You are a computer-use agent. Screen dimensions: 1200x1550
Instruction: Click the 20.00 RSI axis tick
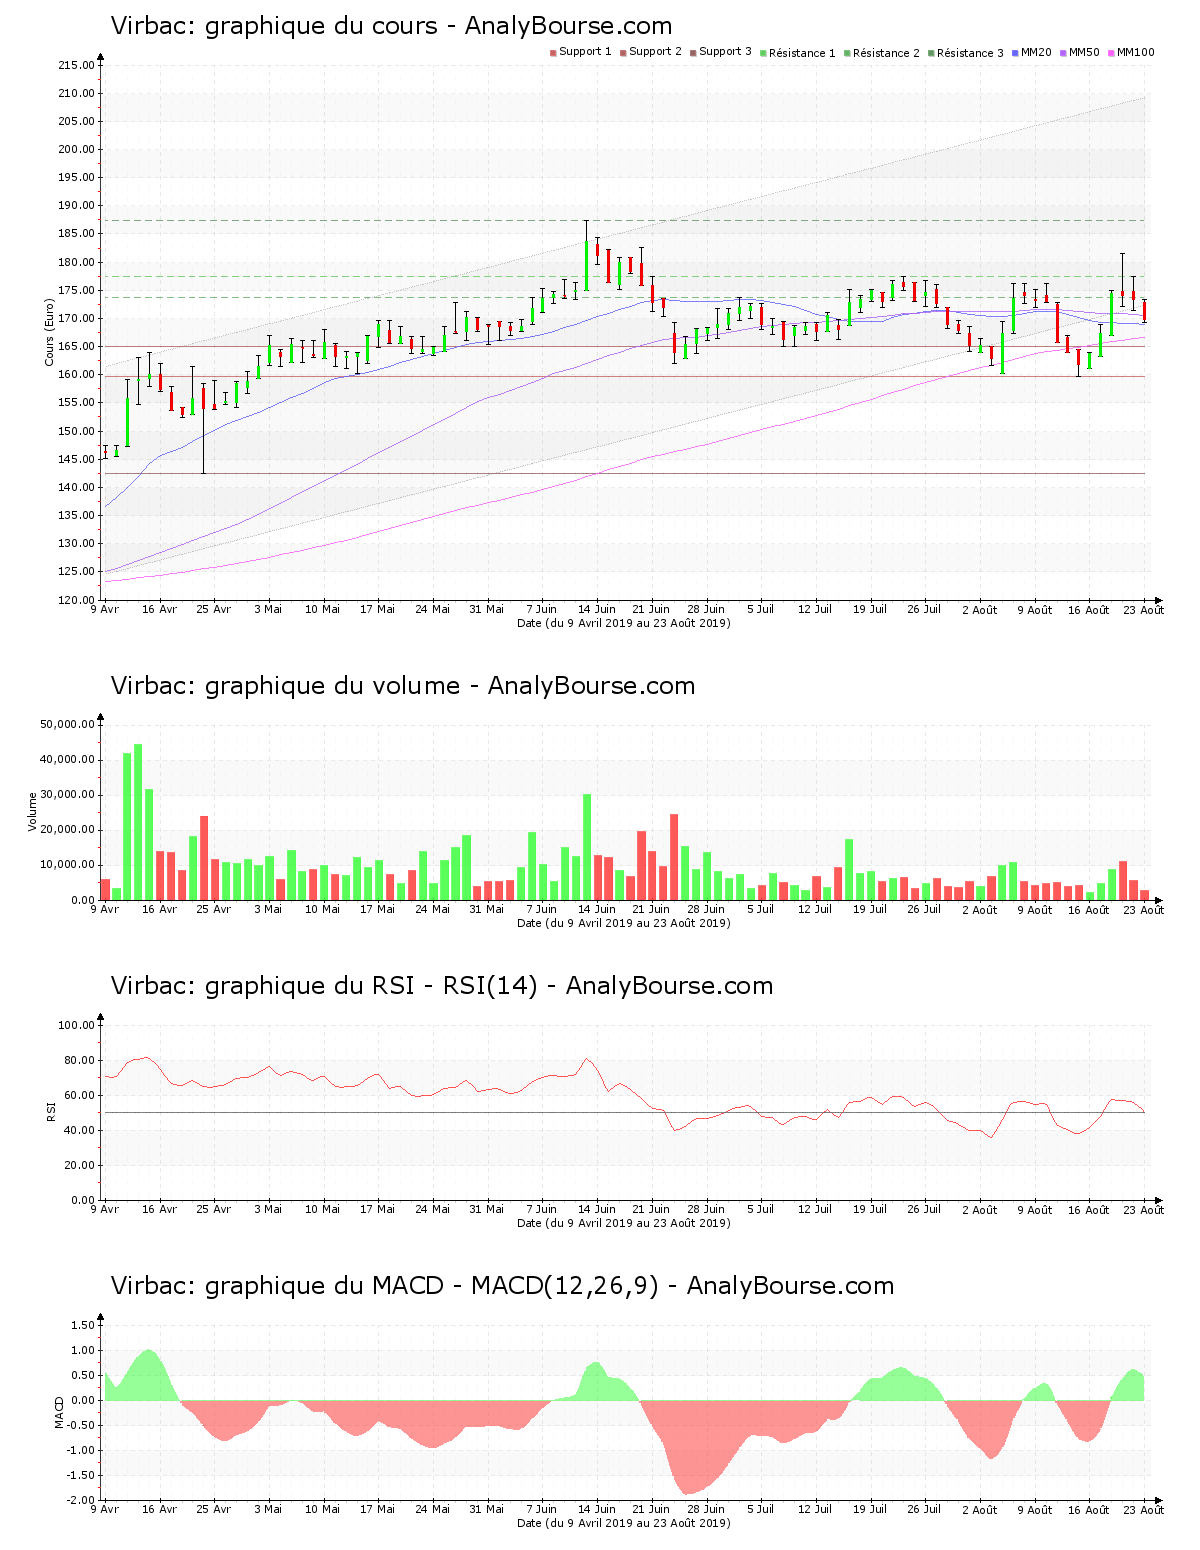tap(79, 1165)
